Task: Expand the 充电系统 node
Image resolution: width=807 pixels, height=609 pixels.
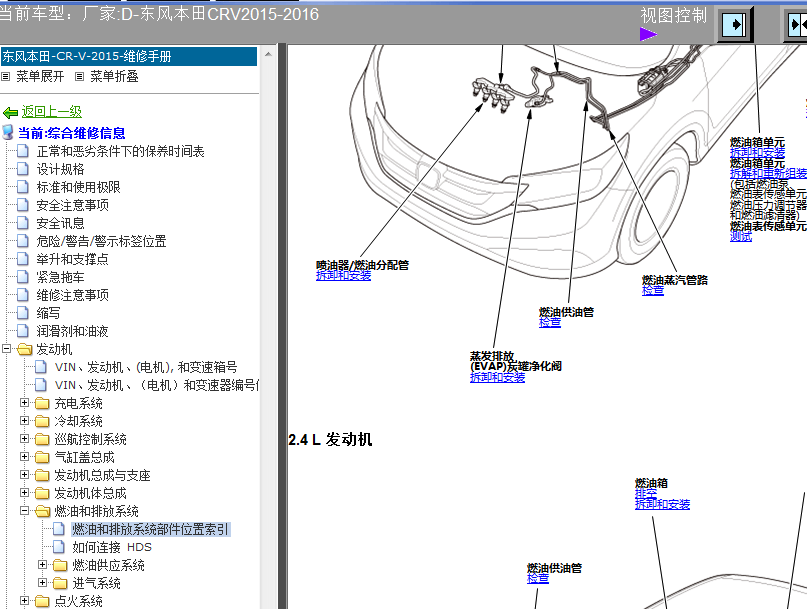Action: [x=24, y=403]
